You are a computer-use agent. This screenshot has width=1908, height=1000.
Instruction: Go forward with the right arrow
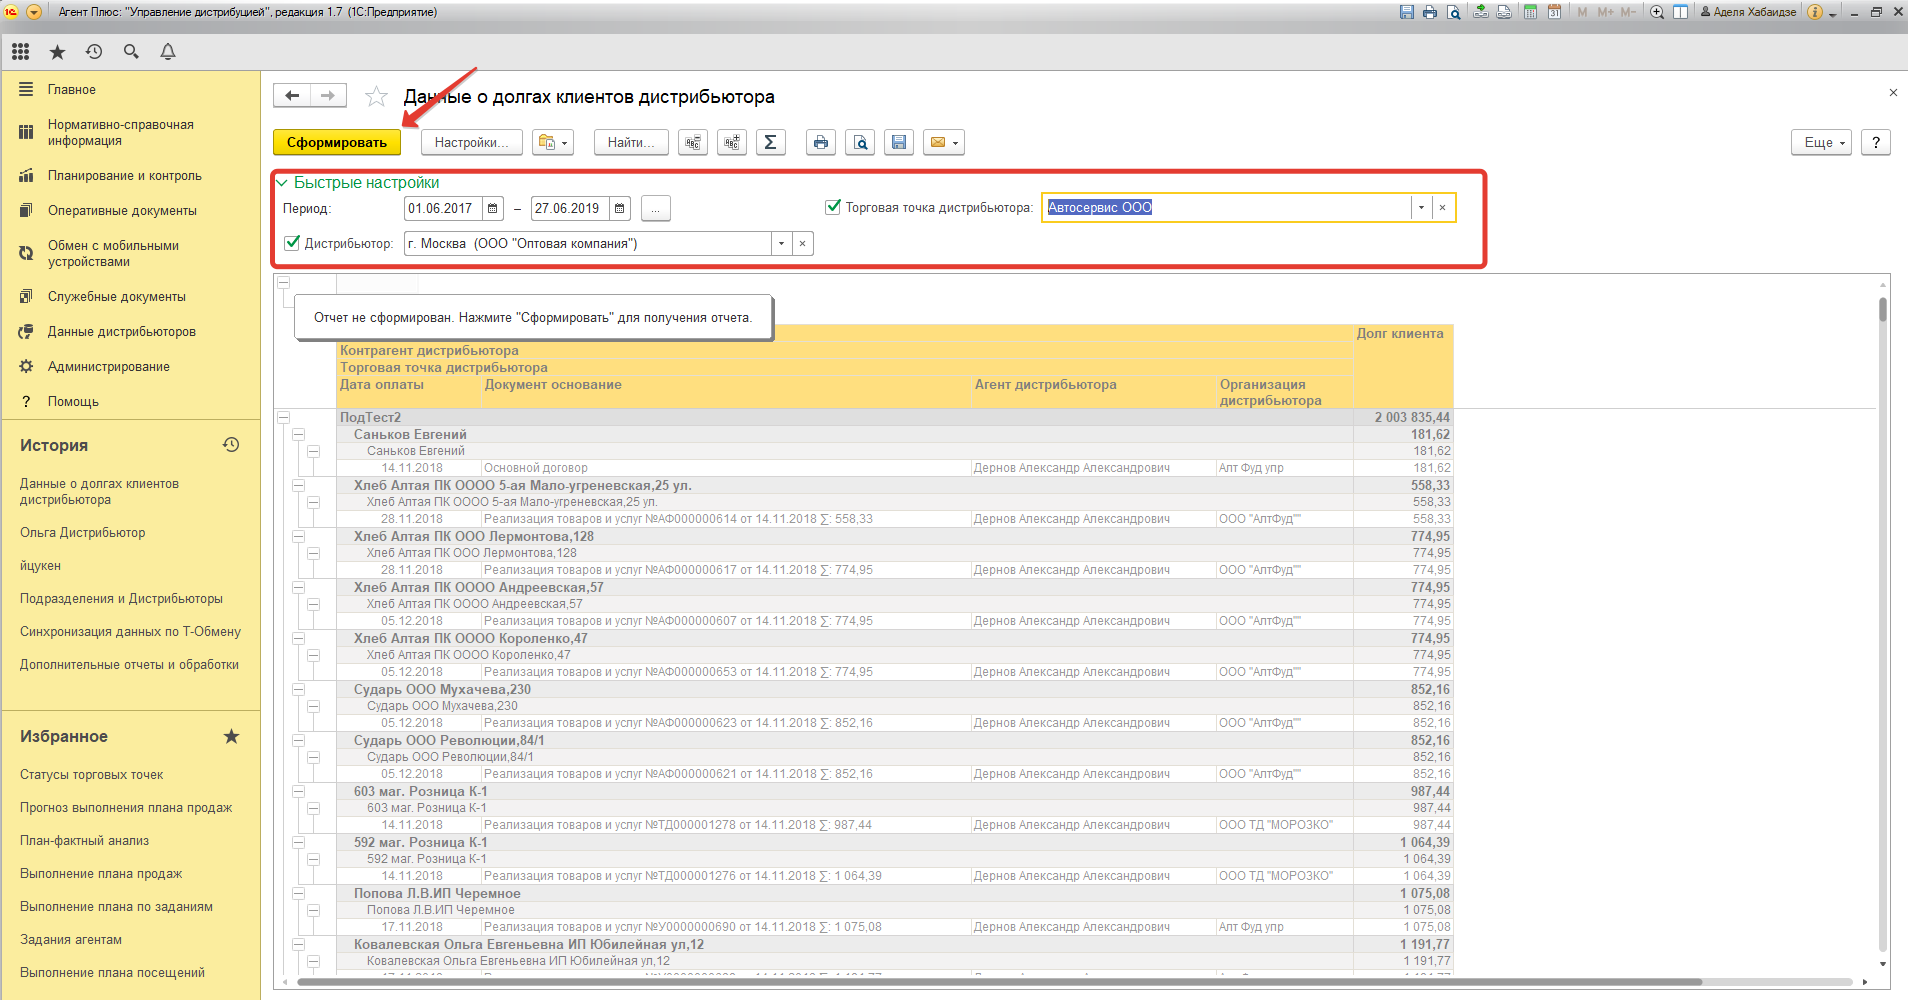328,95
